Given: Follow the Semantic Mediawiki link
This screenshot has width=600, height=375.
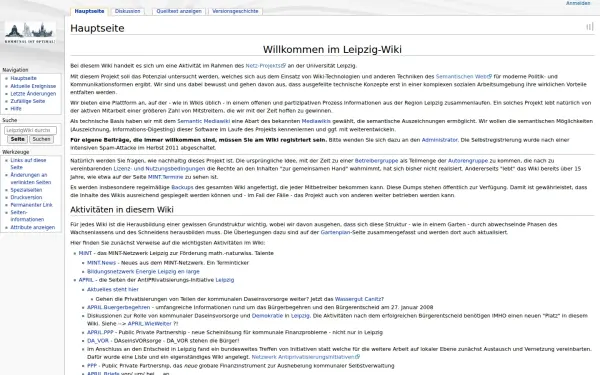Looking at the screenshot, I should 204,121.
